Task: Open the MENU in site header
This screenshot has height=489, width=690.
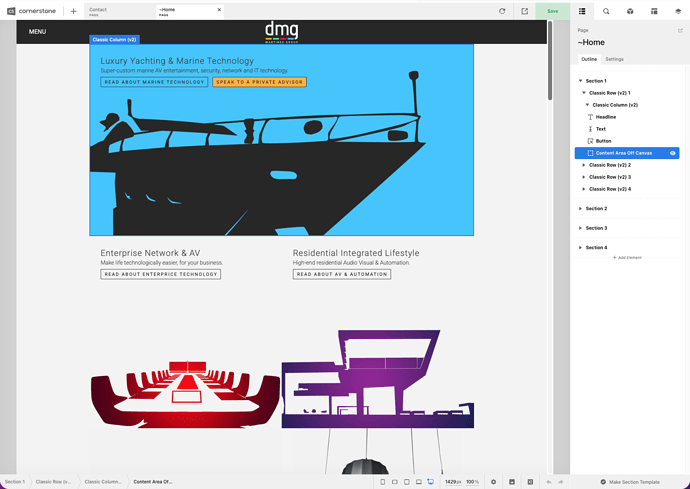Action: point(37,32)
